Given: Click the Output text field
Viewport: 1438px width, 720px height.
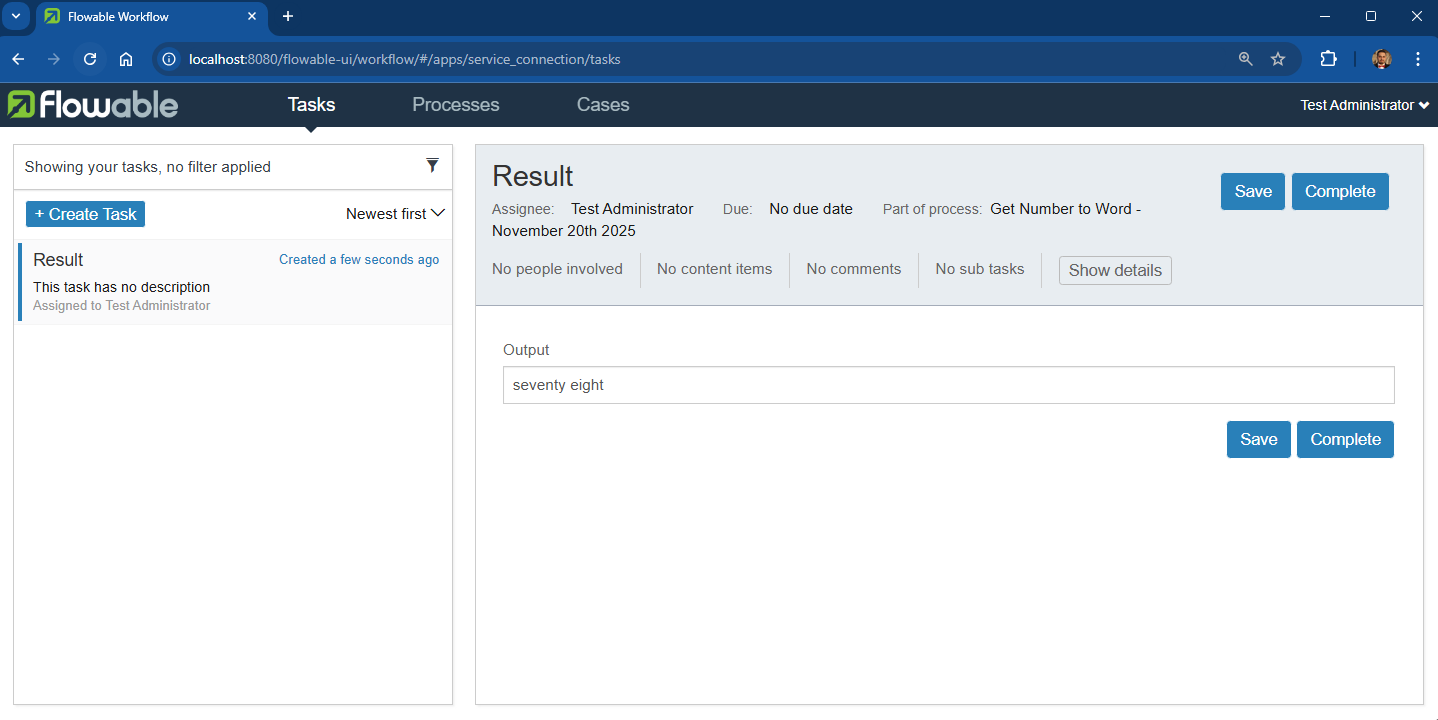Looking at the screenshot, I should pyautogui.click(x=948, y=385).
